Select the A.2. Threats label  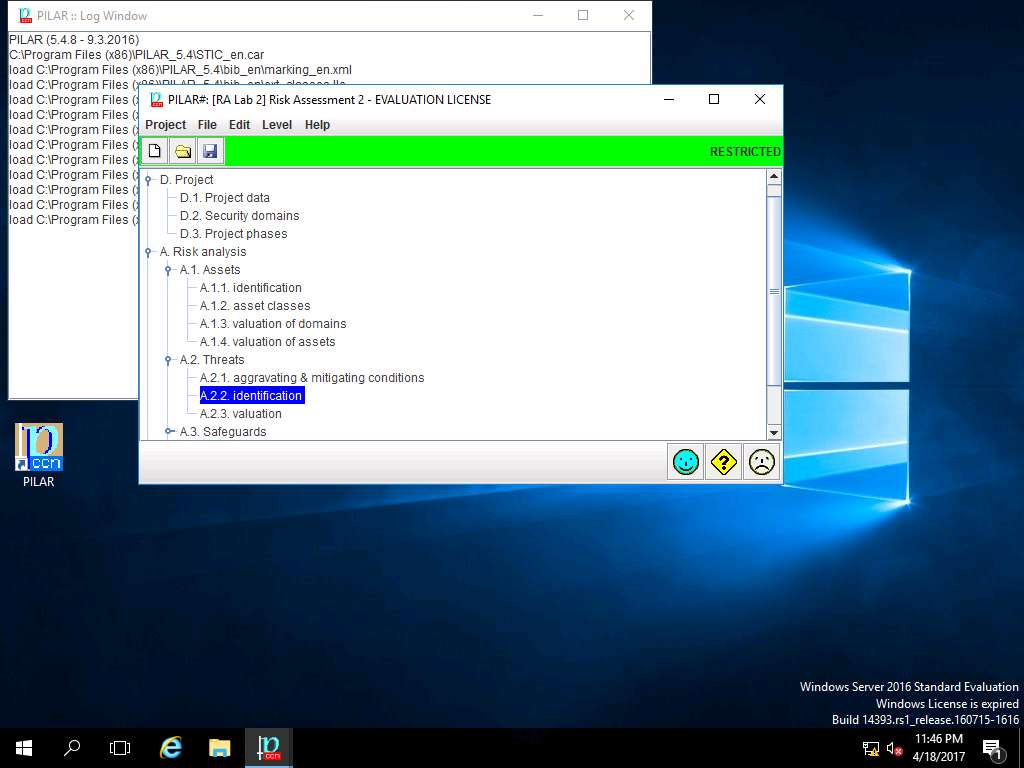(212, 360)
